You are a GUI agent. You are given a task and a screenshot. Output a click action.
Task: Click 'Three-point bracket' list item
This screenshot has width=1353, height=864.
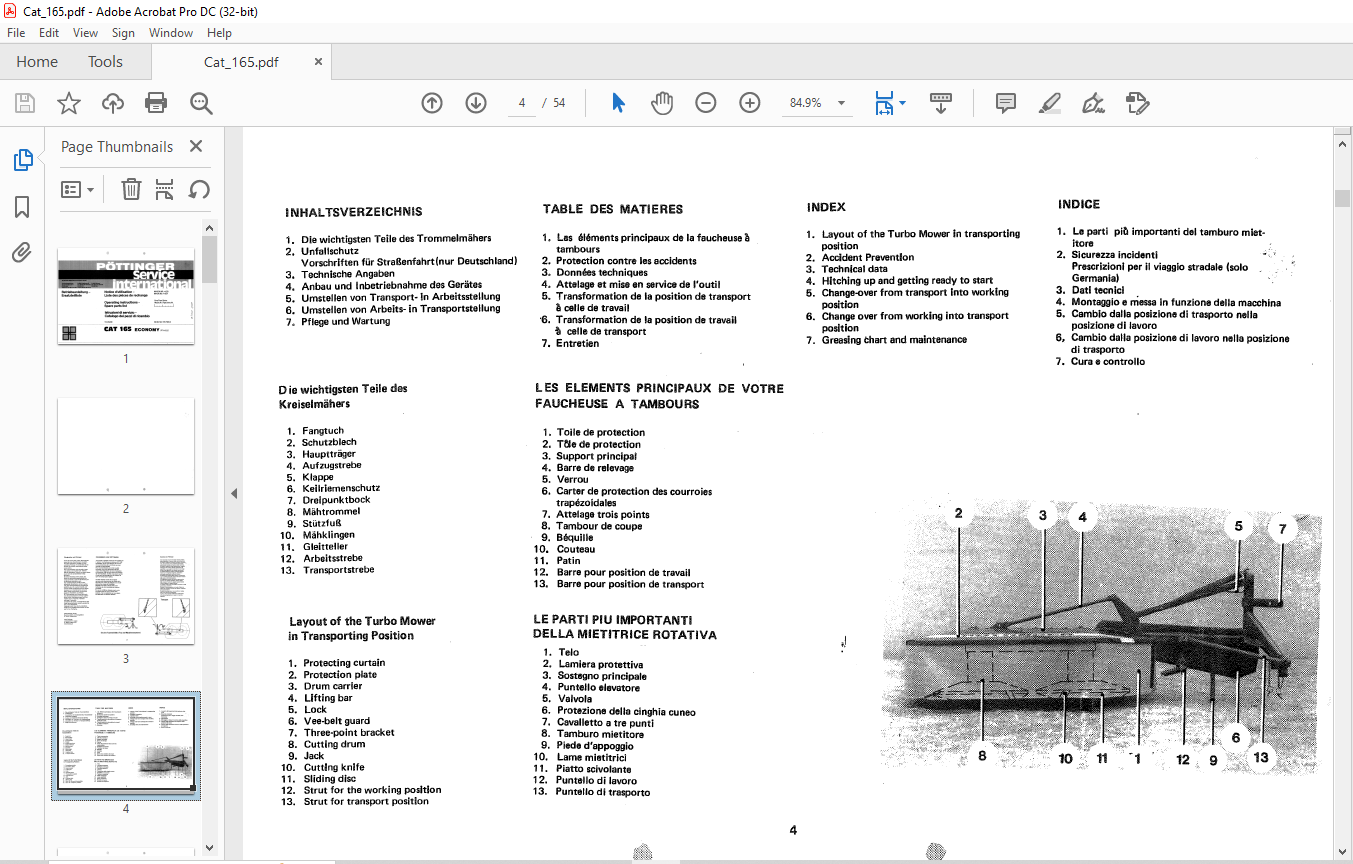click(349, 732)
